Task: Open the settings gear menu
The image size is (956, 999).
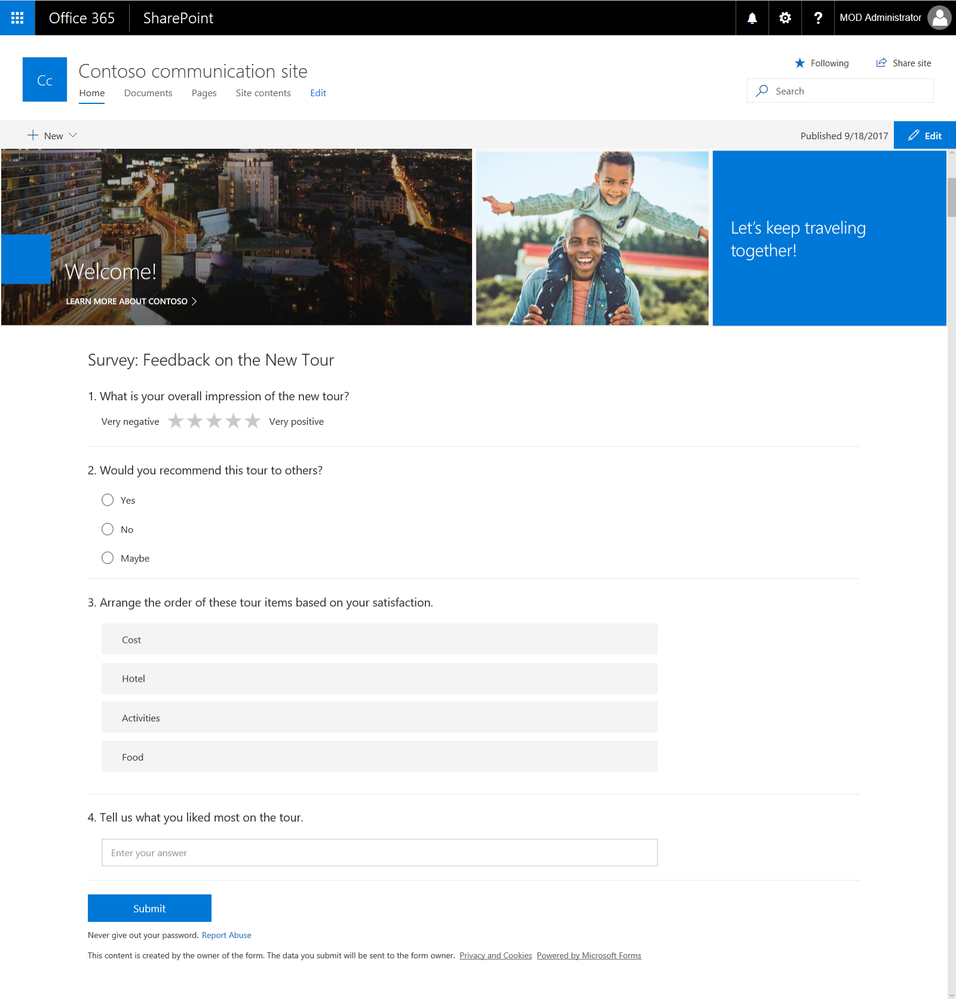Action: [x=785, y=18]
